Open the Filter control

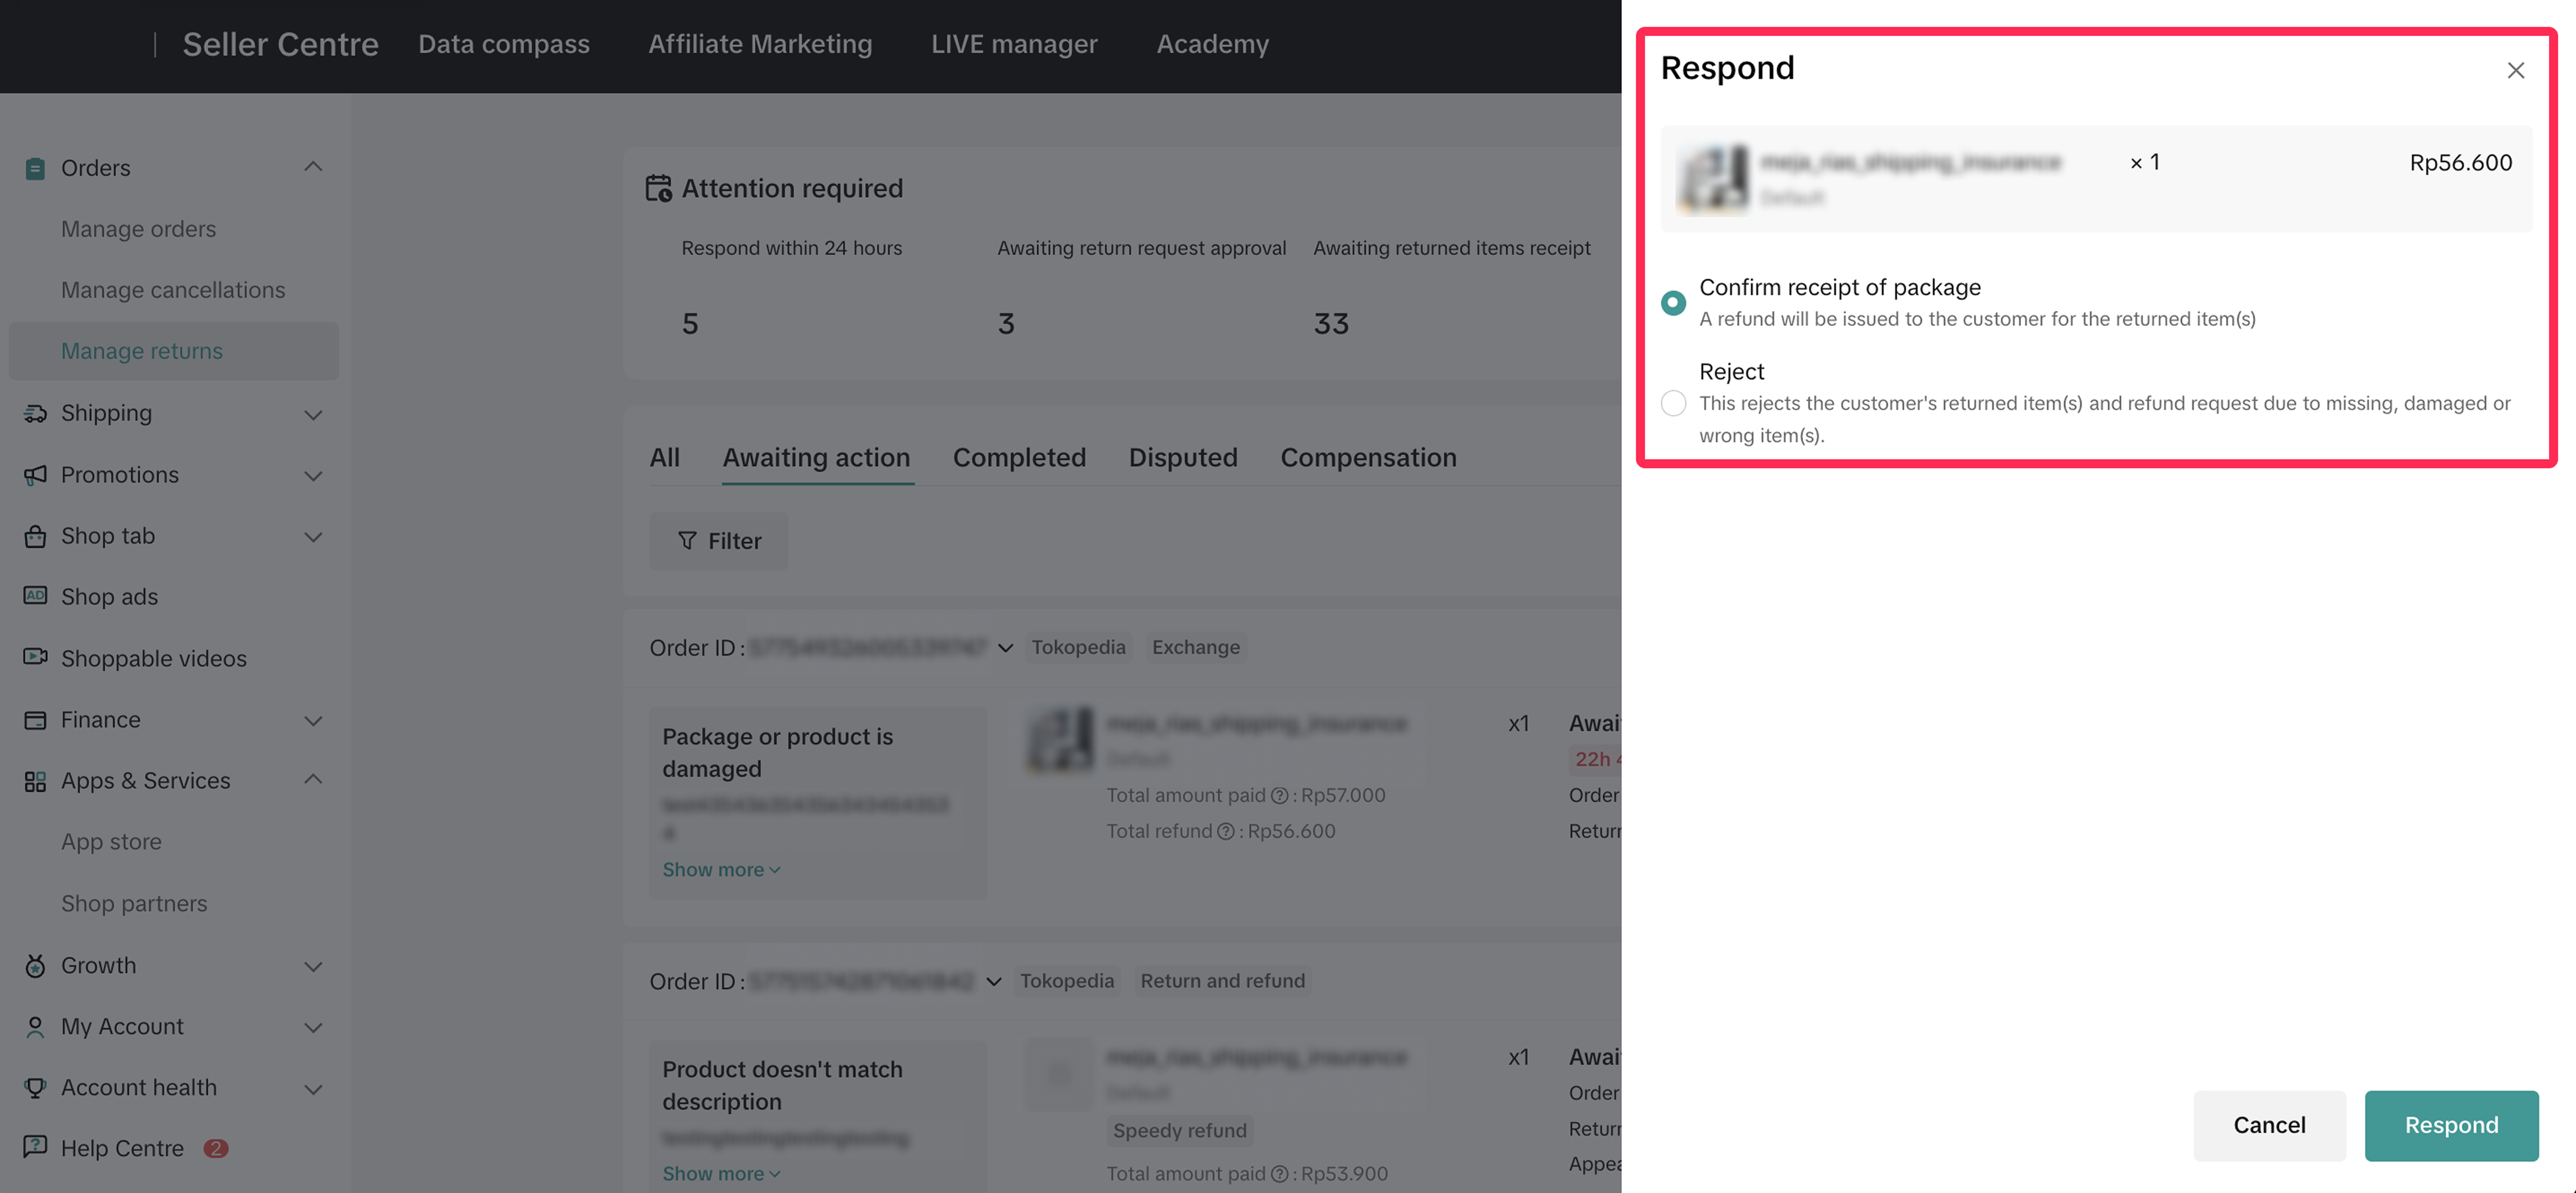(x=718, y=541)
